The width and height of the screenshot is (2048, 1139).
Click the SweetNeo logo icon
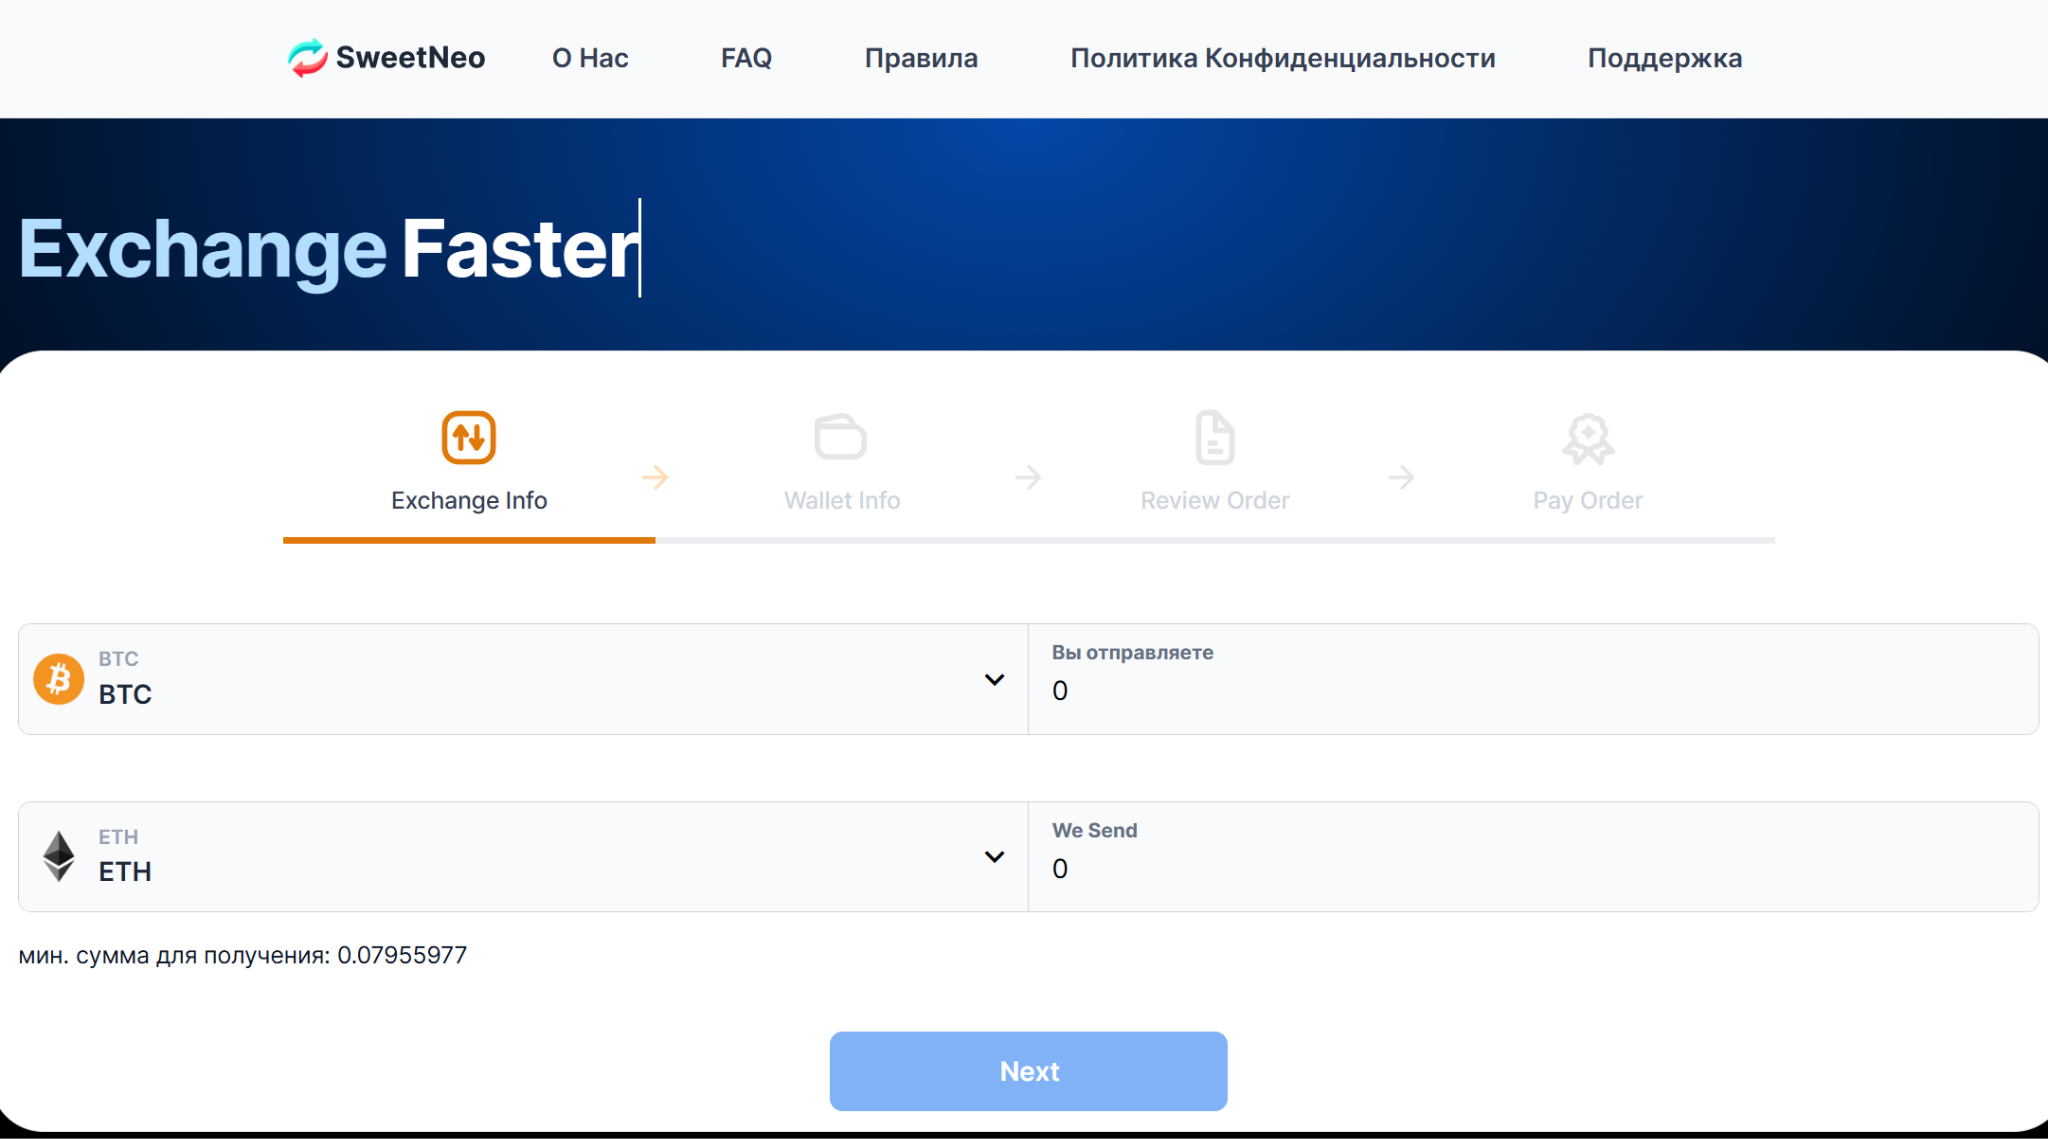(308, 58)
